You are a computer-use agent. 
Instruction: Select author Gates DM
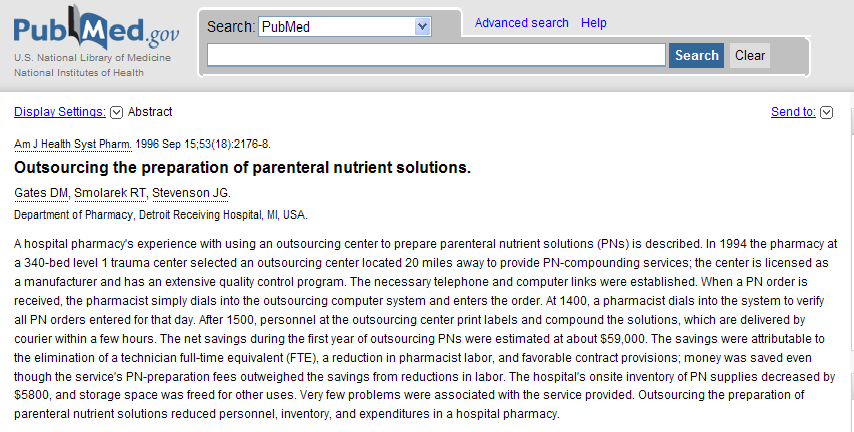tap(41, 193)
